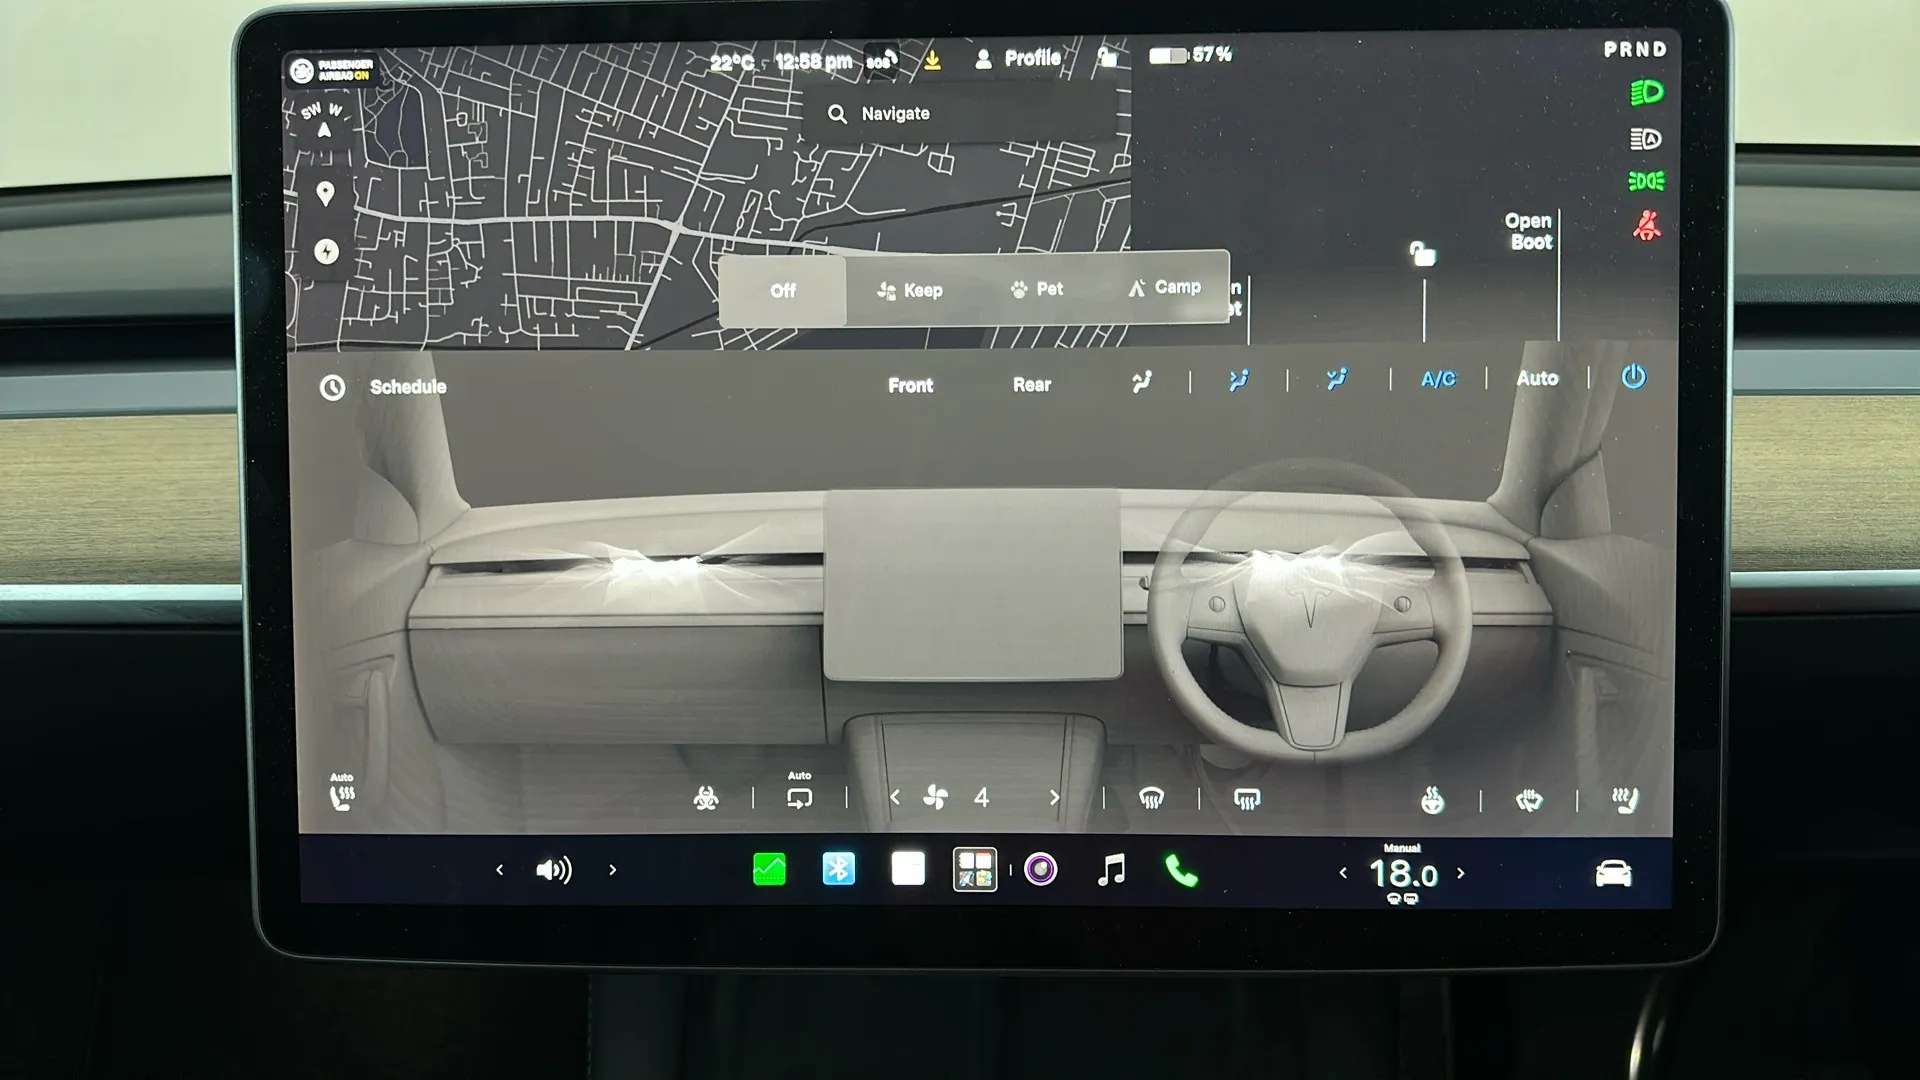
Task: Turn off climate with power icon
Action: tap(1634, 377)
